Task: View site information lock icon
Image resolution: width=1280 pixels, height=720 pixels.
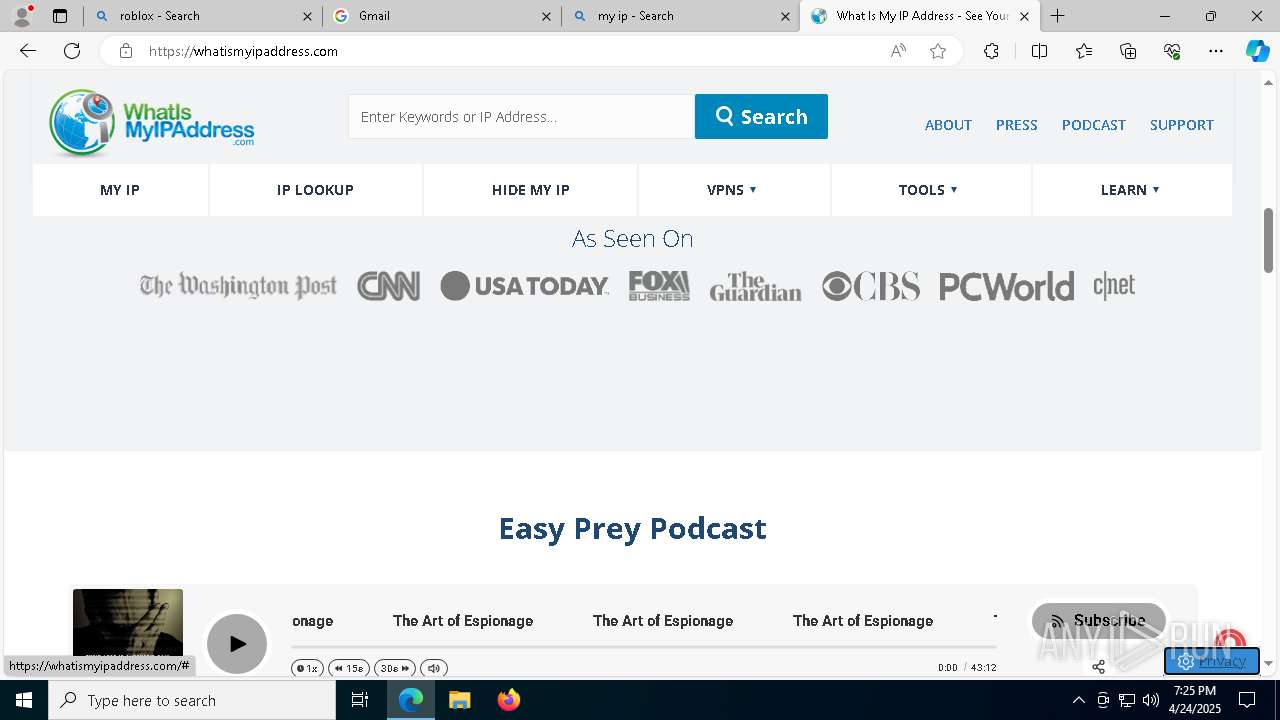Action: click(126, 51)
